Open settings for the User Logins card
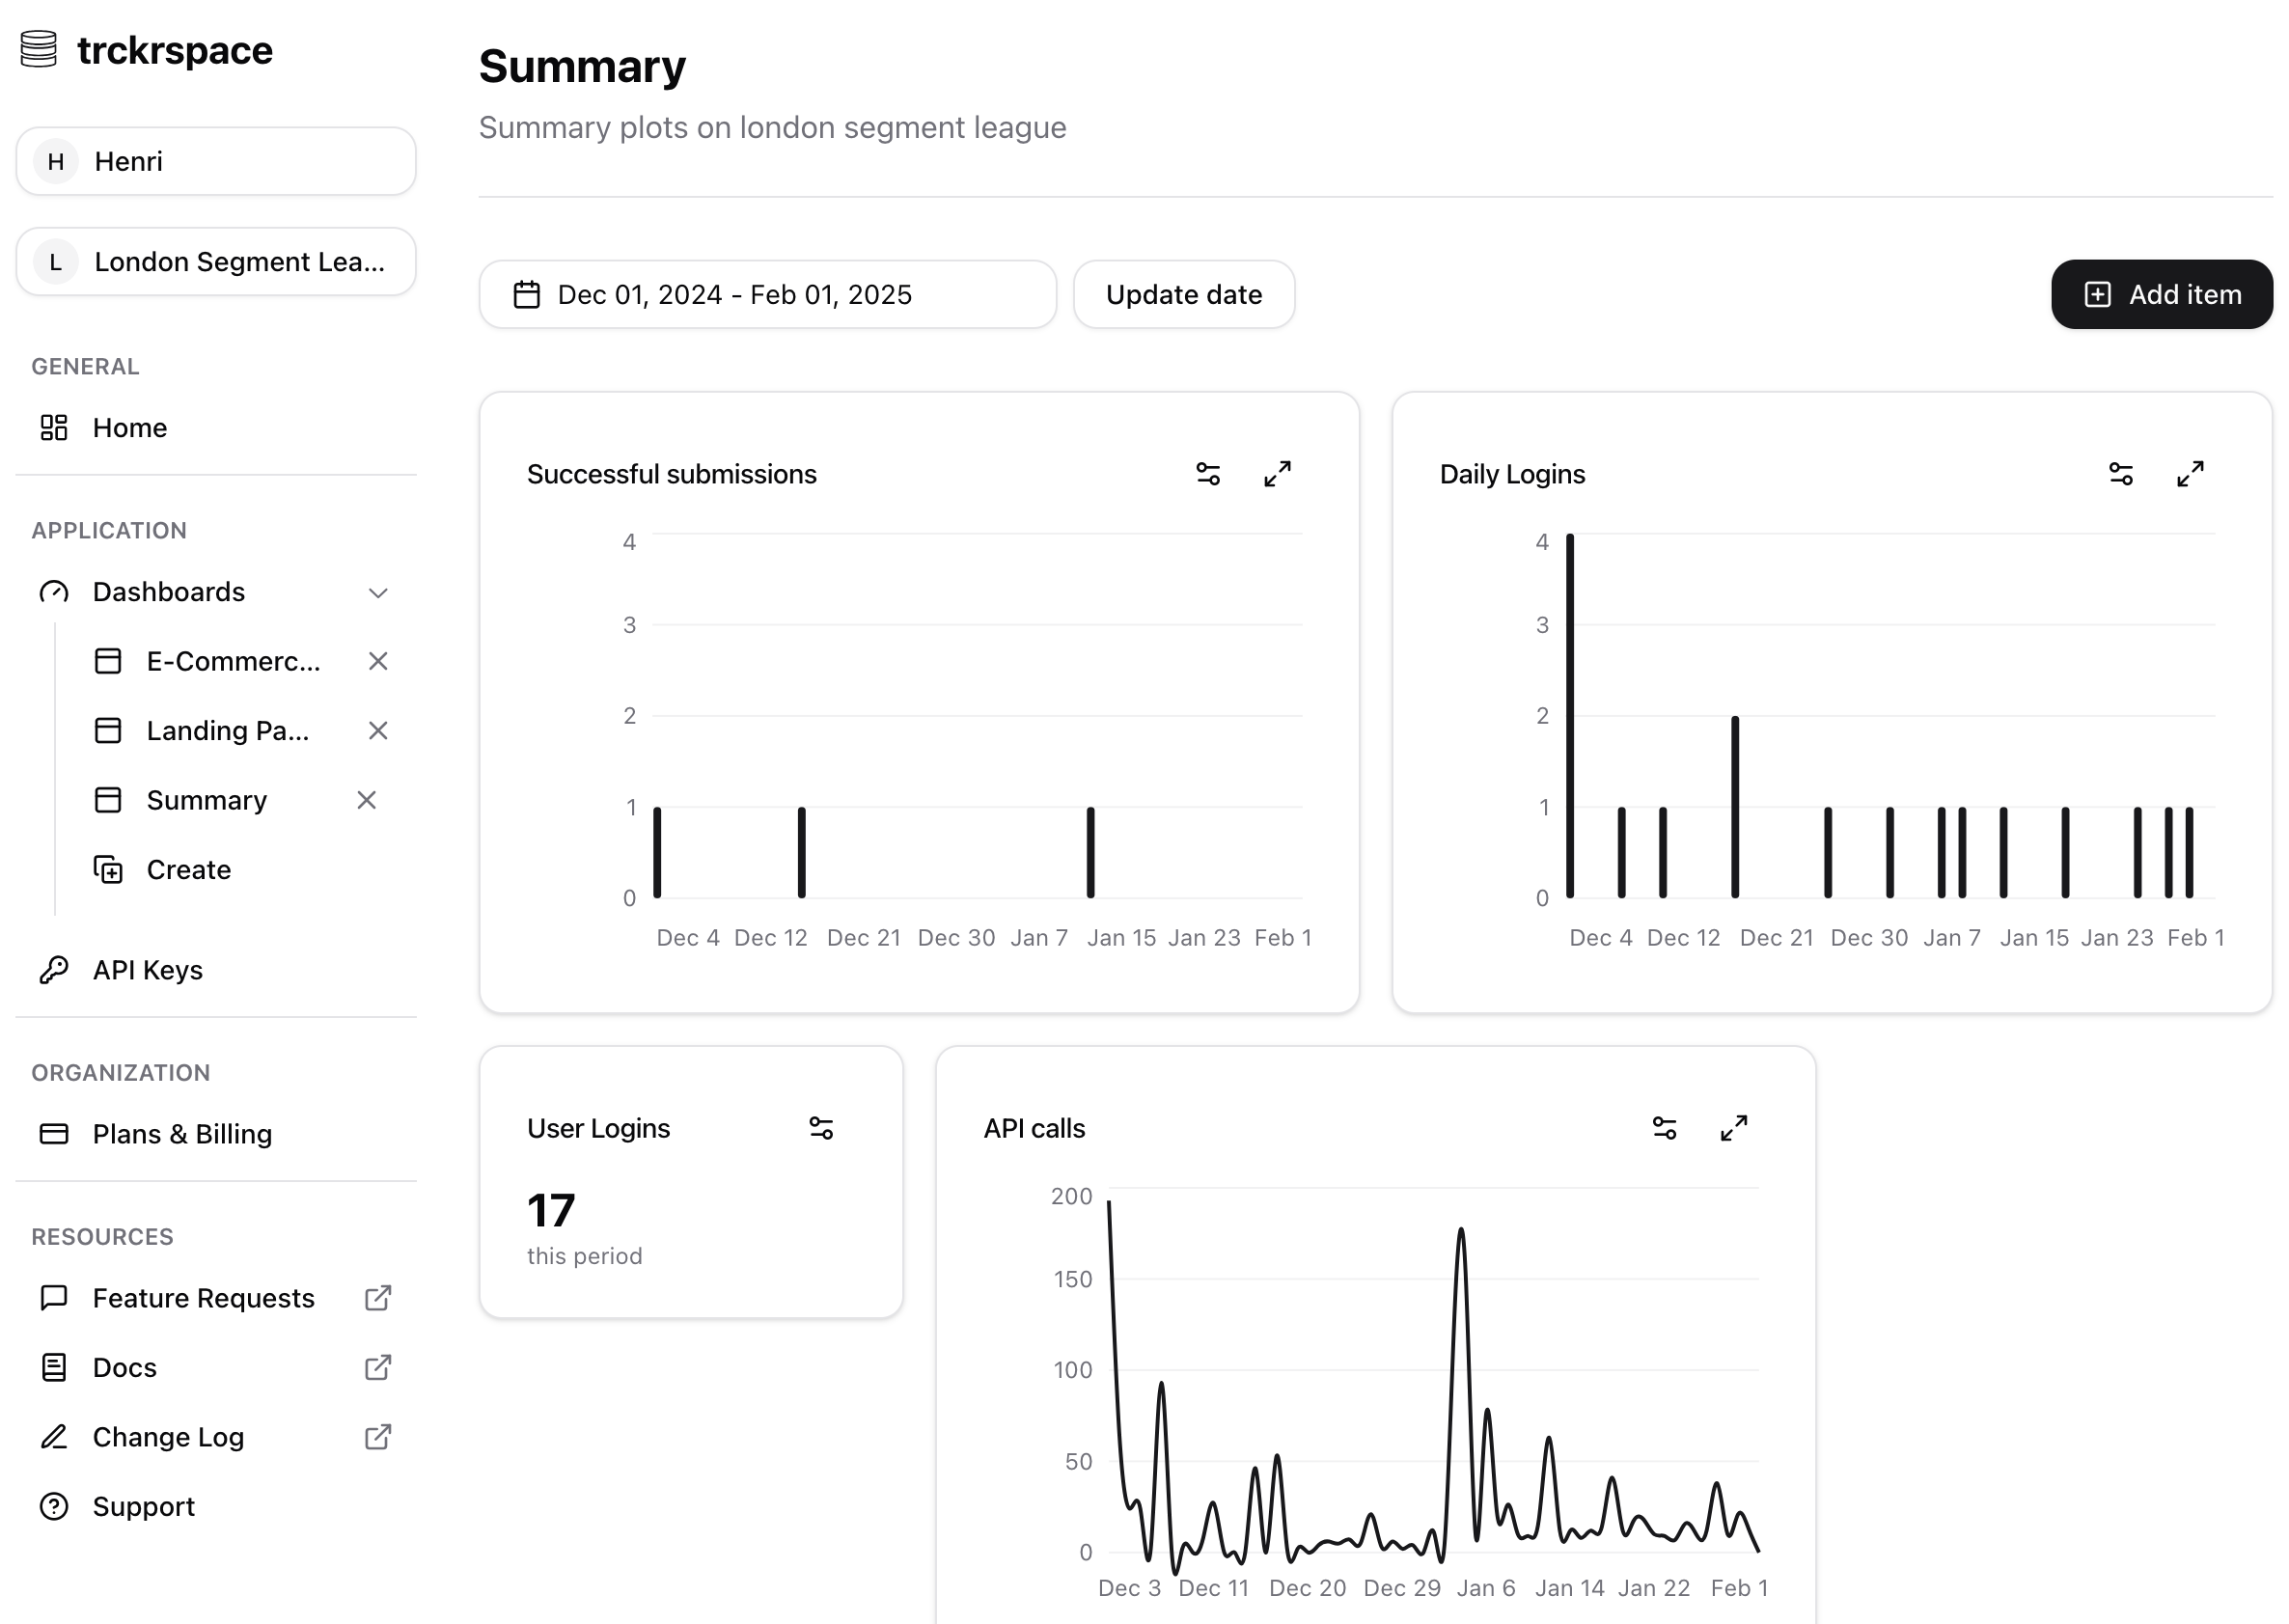 [x=820, y=1128]
